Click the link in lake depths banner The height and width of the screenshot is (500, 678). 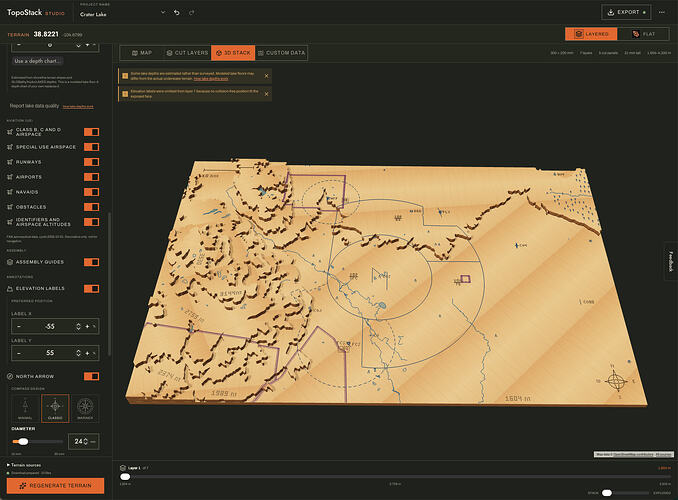tap(211, 79)
